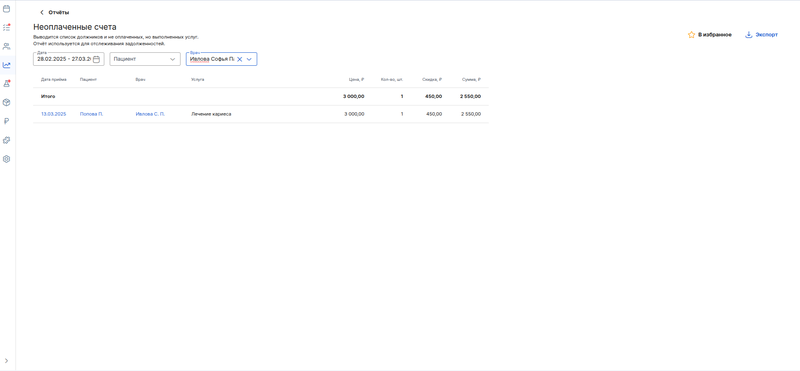The image size is (800, 371).
Task: Click the Экспорт button
Action: pos(761,35)
